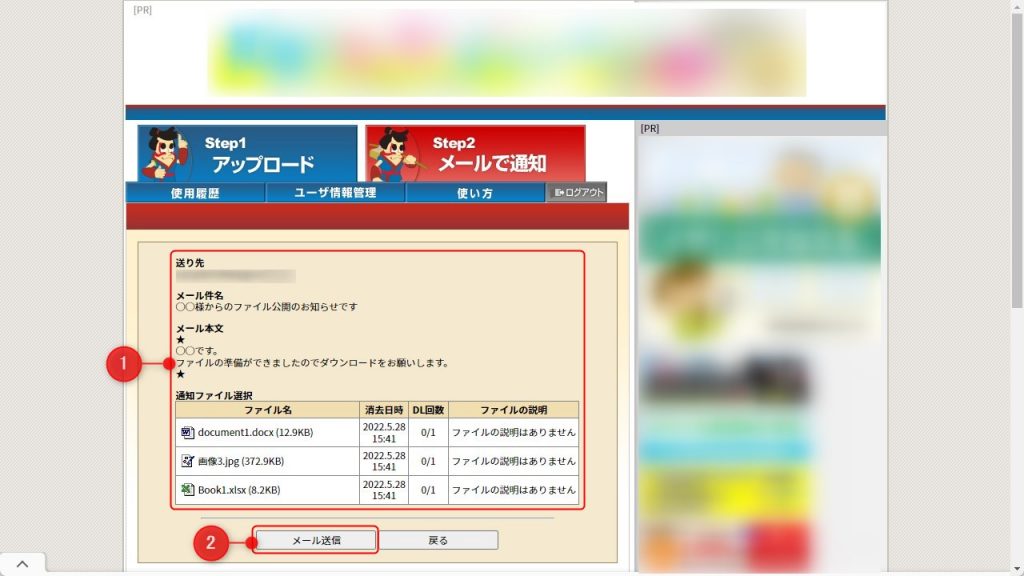Click the samurai mascot on the Step1 banner
This screenshot has width=1024, height=576.
(166, 154)
